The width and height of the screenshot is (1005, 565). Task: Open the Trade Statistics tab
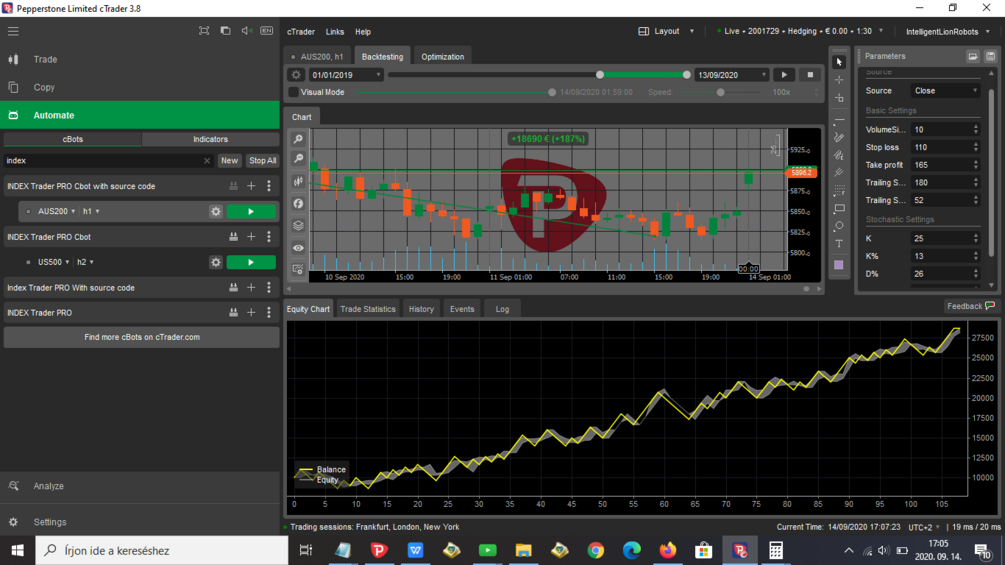point(368,309)
